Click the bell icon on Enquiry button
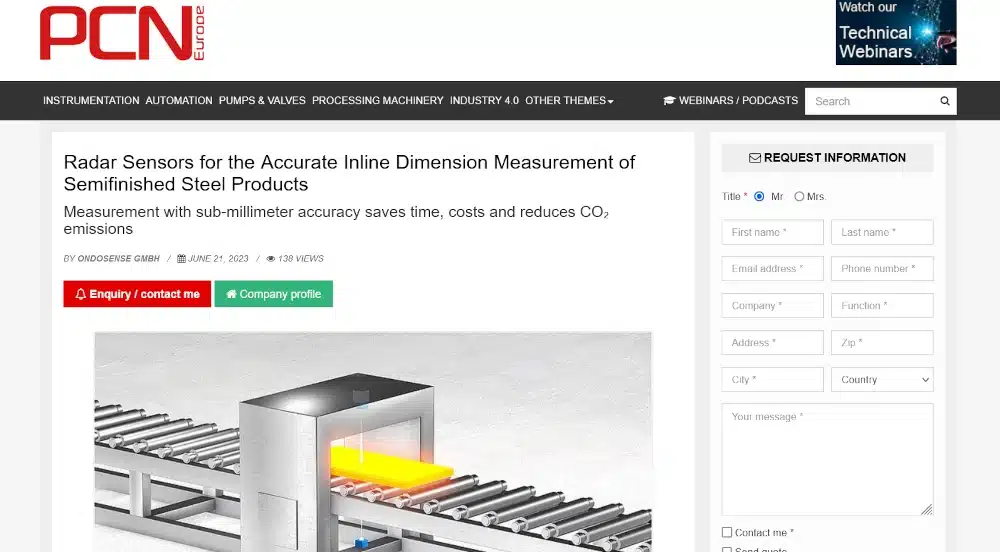1000x552 pixels. point(80,294)
